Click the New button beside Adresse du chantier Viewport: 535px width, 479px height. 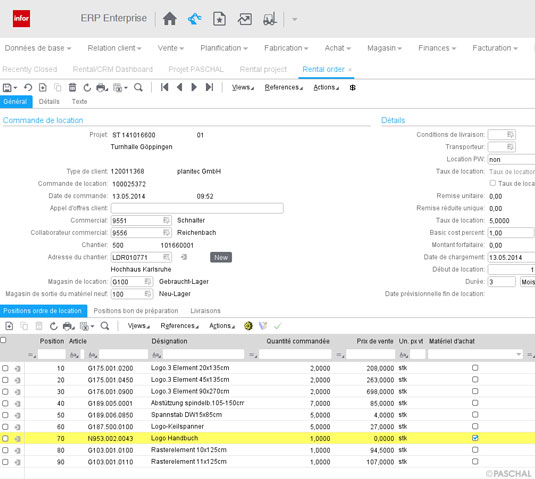221,257
